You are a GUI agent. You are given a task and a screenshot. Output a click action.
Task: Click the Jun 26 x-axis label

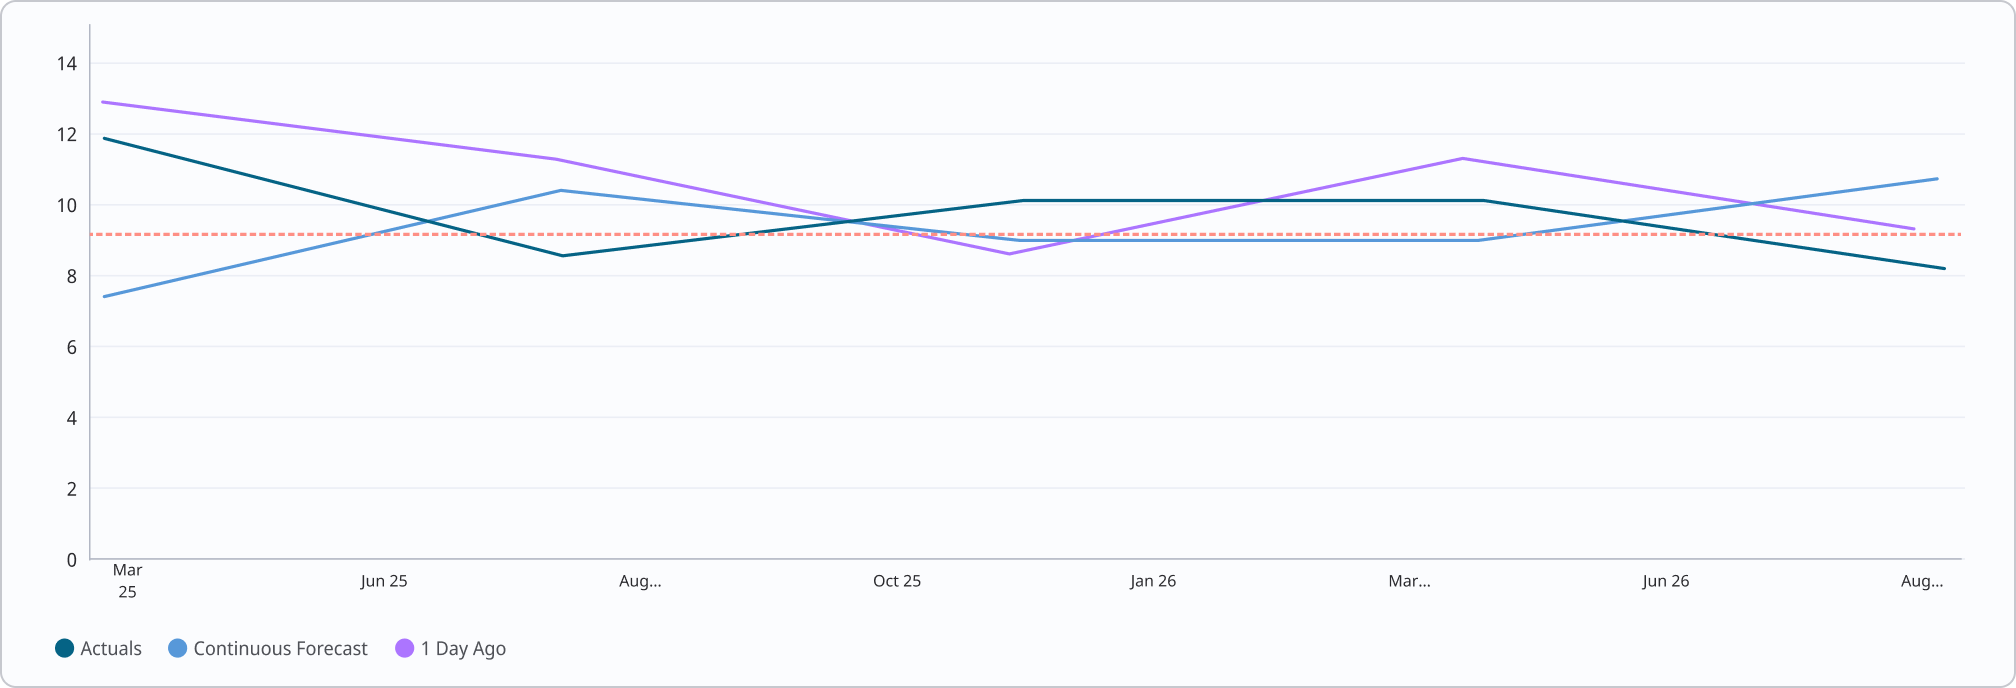1666,581
